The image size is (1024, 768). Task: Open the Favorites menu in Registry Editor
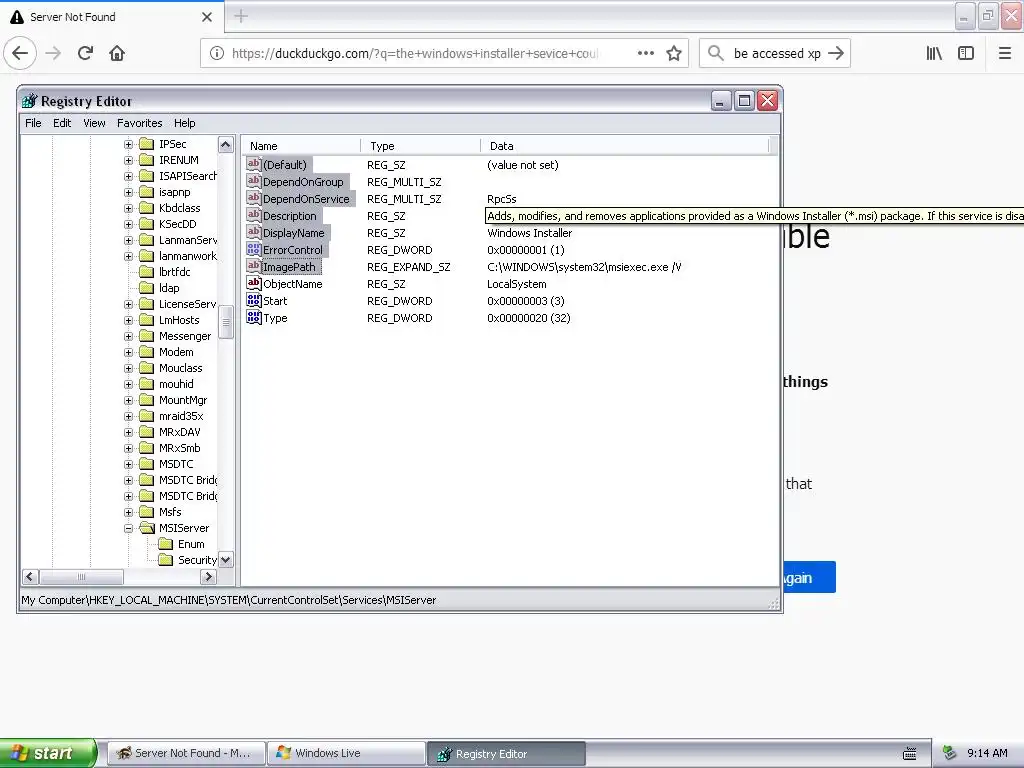(x=139, y=123)
